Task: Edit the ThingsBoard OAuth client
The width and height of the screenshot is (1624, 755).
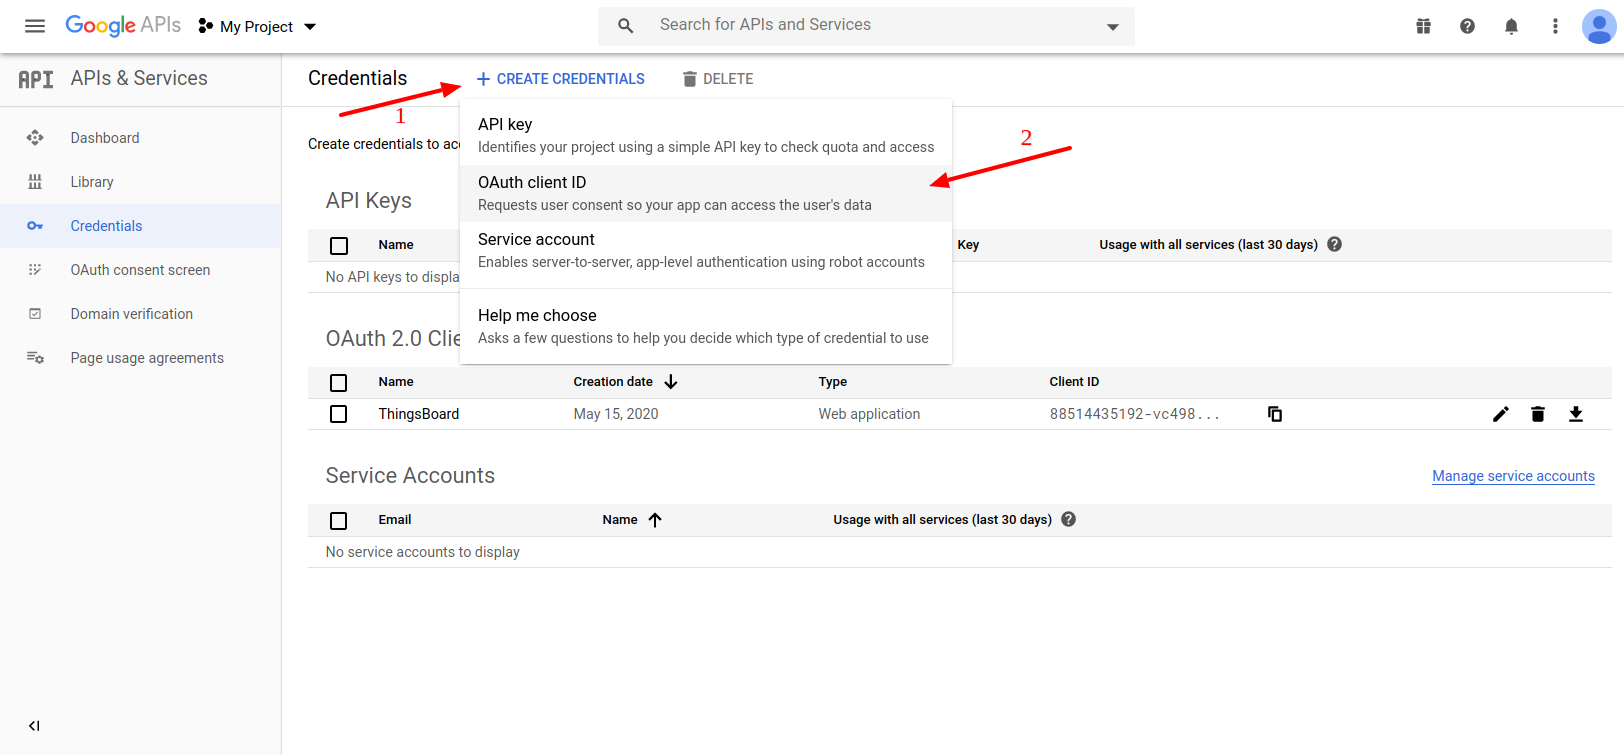Action: coord(1500,414)
